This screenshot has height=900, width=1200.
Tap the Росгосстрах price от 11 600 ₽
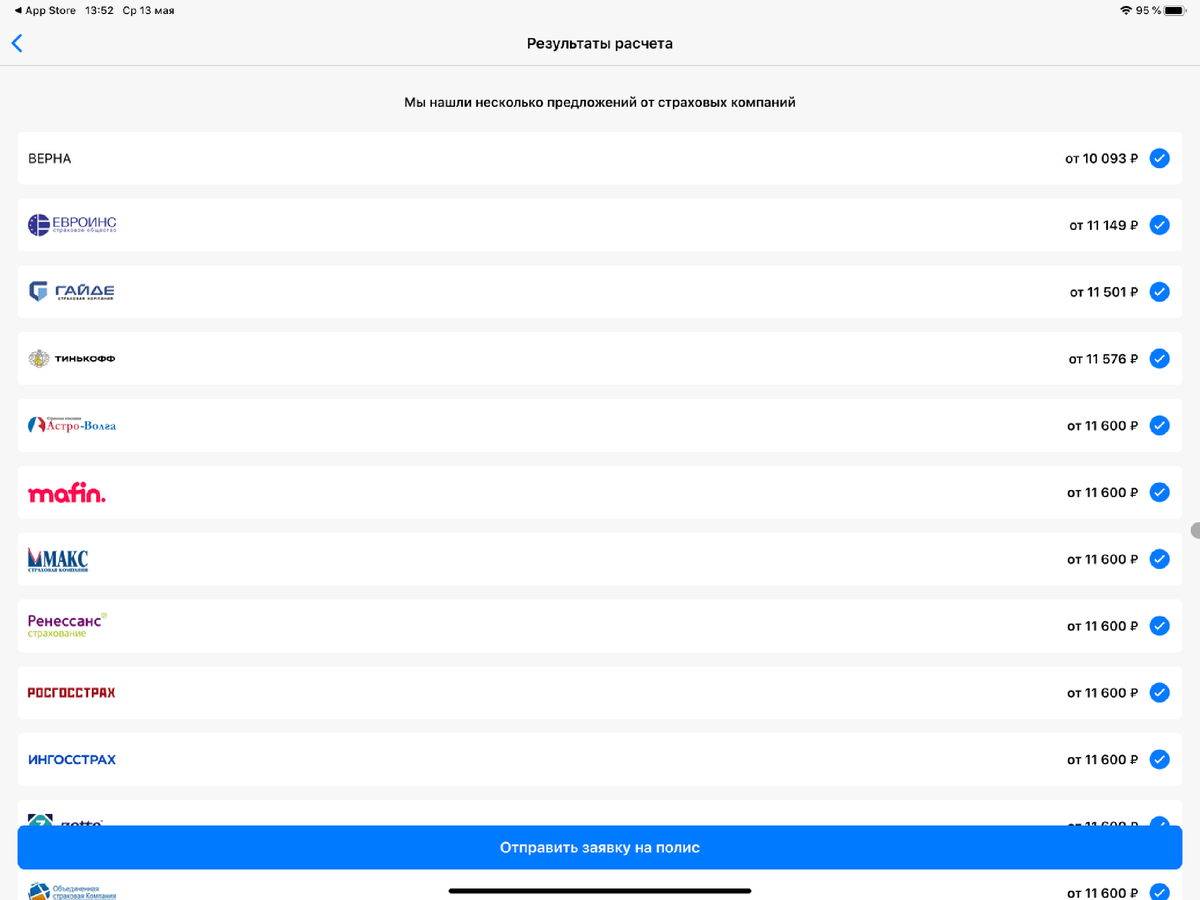click(1102, 692)
